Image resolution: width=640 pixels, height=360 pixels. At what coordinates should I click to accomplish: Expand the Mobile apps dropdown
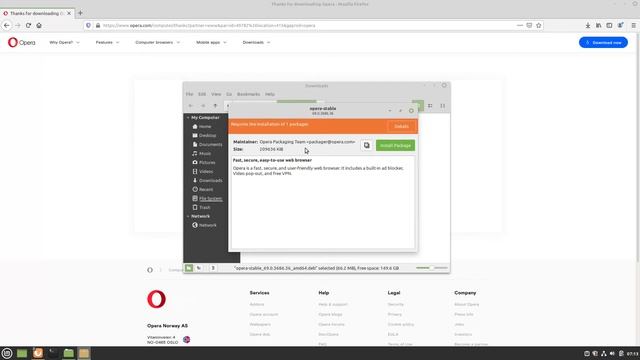point(211,42)
